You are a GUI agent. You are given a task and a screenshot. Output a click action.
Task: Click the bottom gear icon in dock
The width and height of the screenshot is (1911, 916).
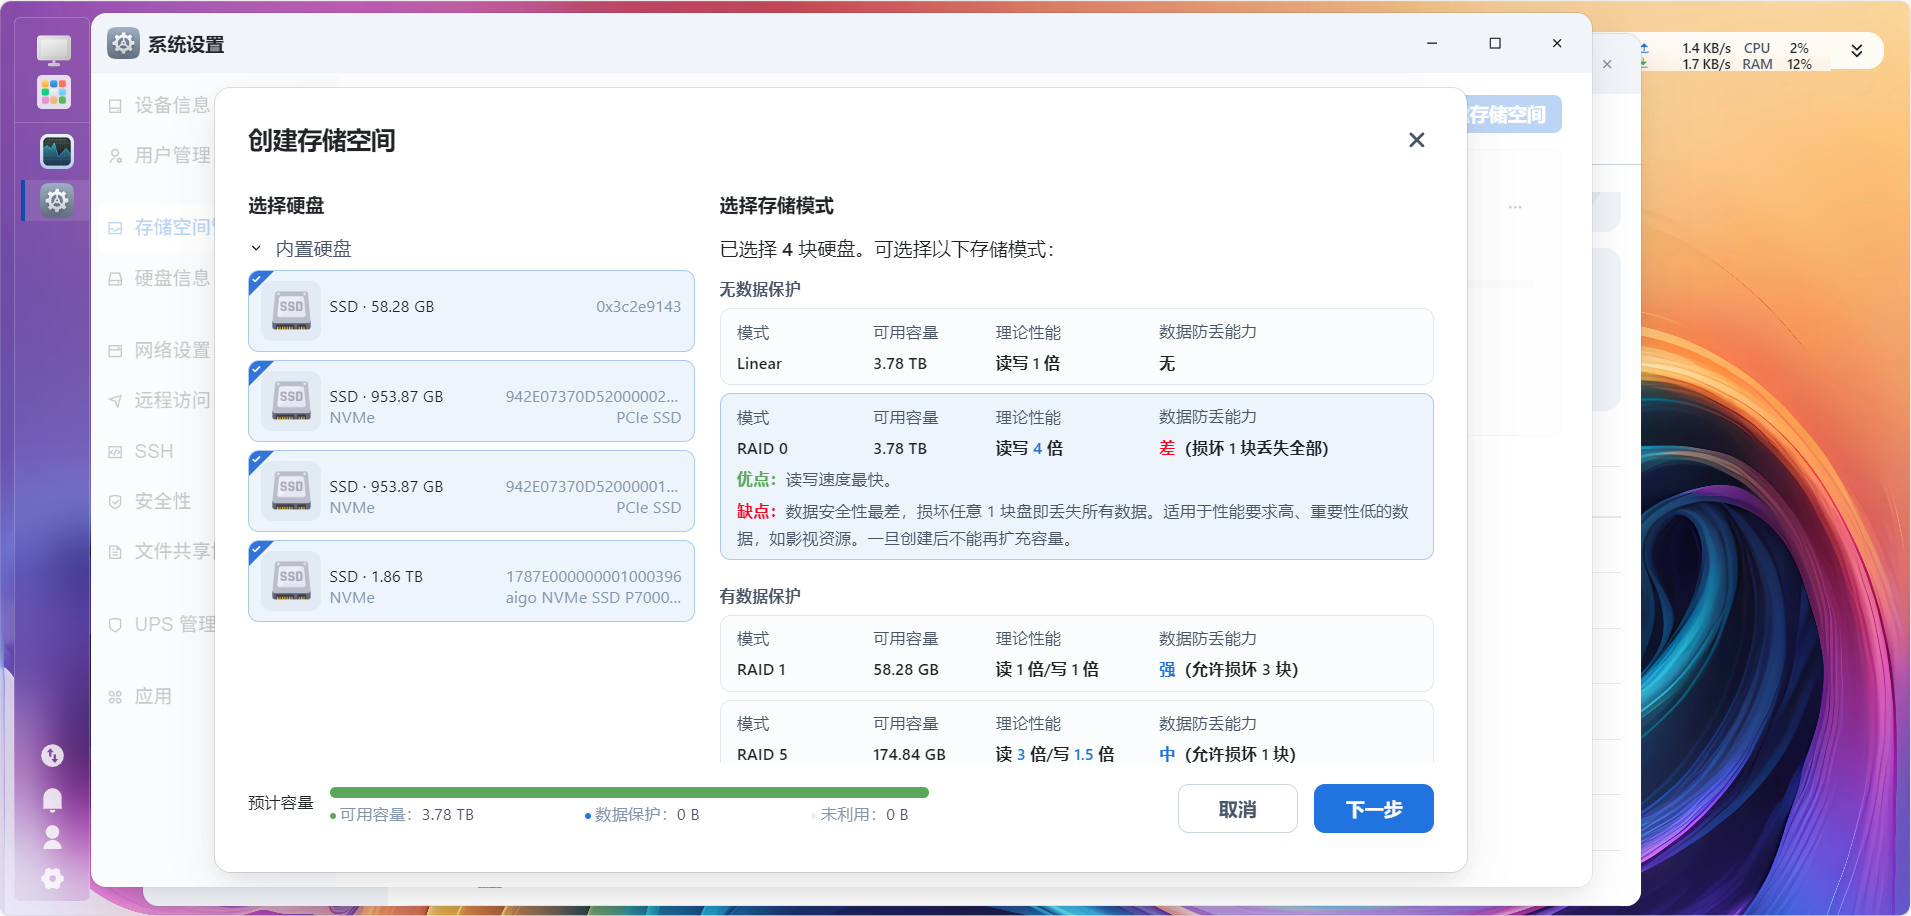click(x=53, y=878)
